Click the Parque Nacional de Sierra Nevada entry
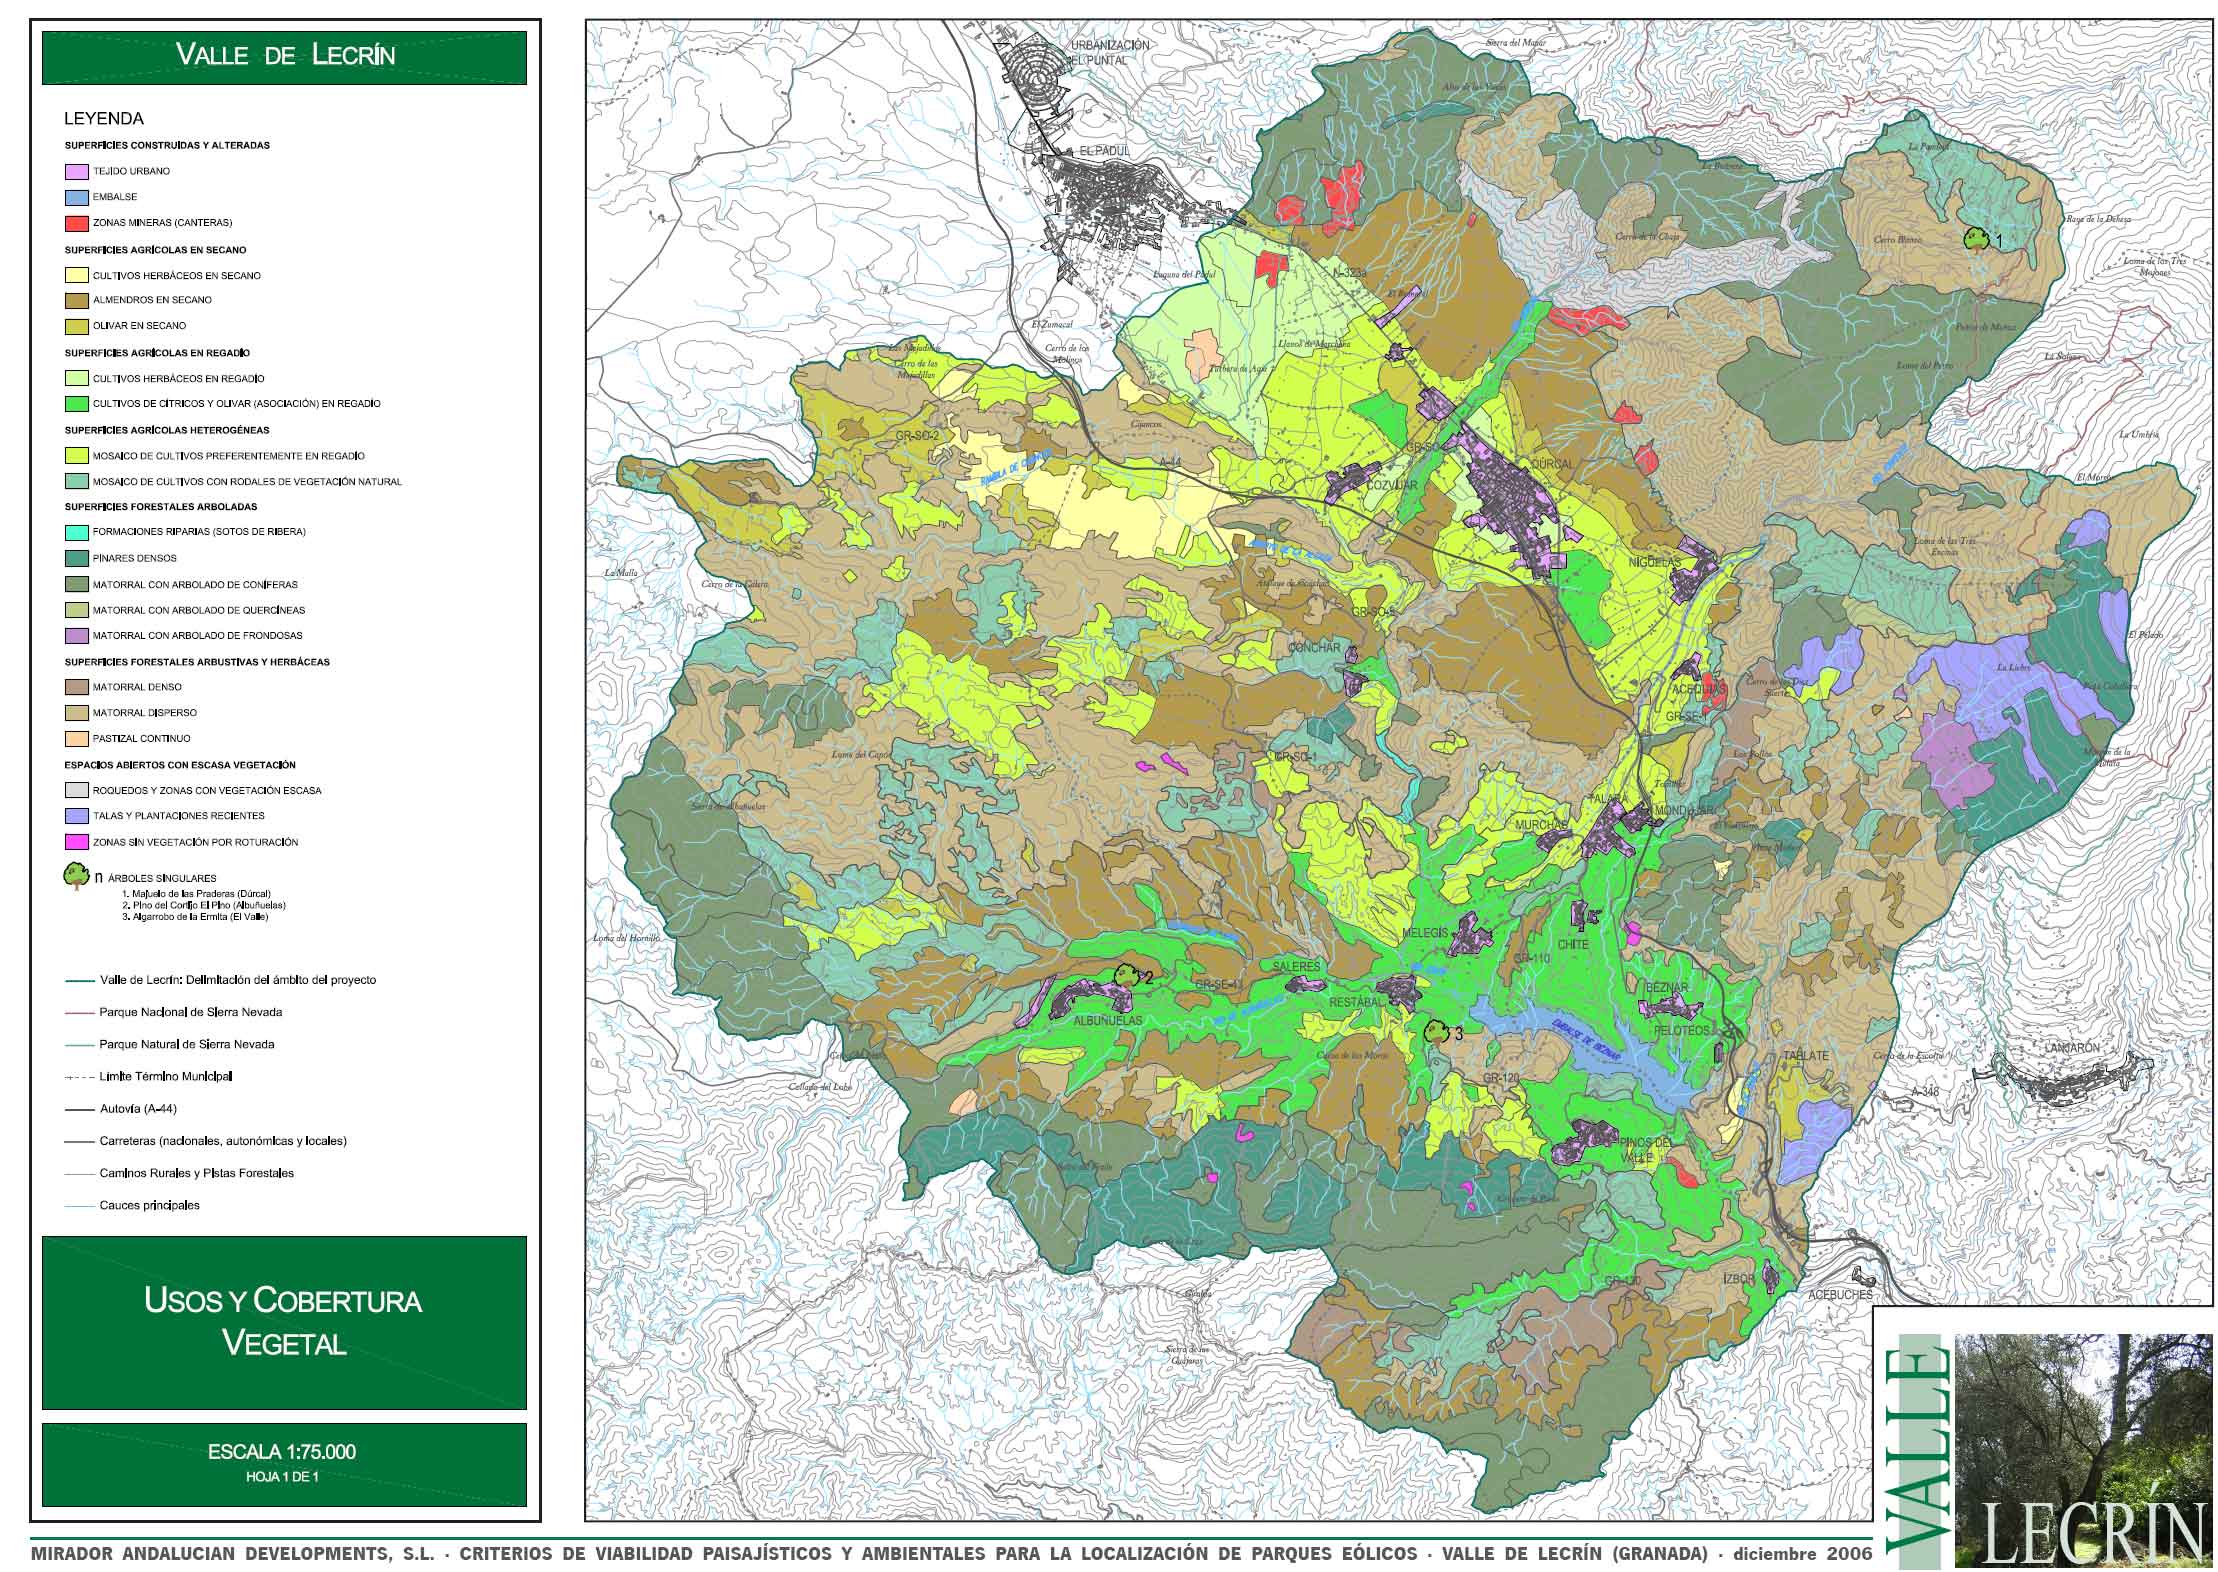2218x1572 pixels. [x=190, y=1012]
